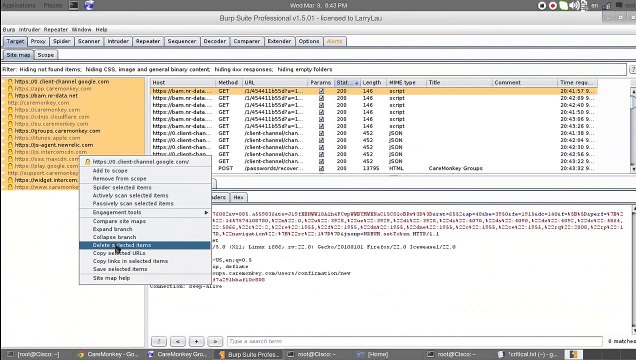Open the [Home] folder taskbar item

pyautogui.click(x=373, y=354)
